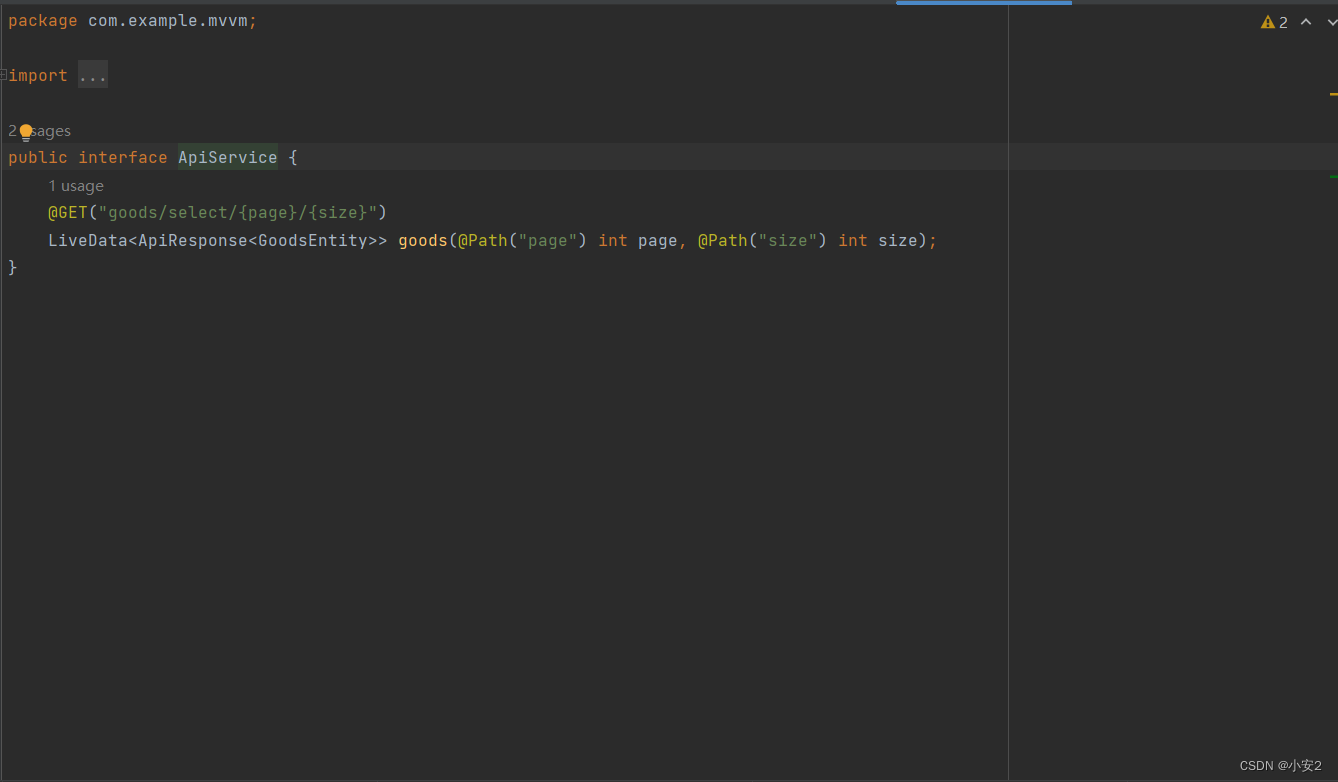Open the intention actions lightbulb
This screenshot has height=782, width=1338.
[x=25, y=131]
